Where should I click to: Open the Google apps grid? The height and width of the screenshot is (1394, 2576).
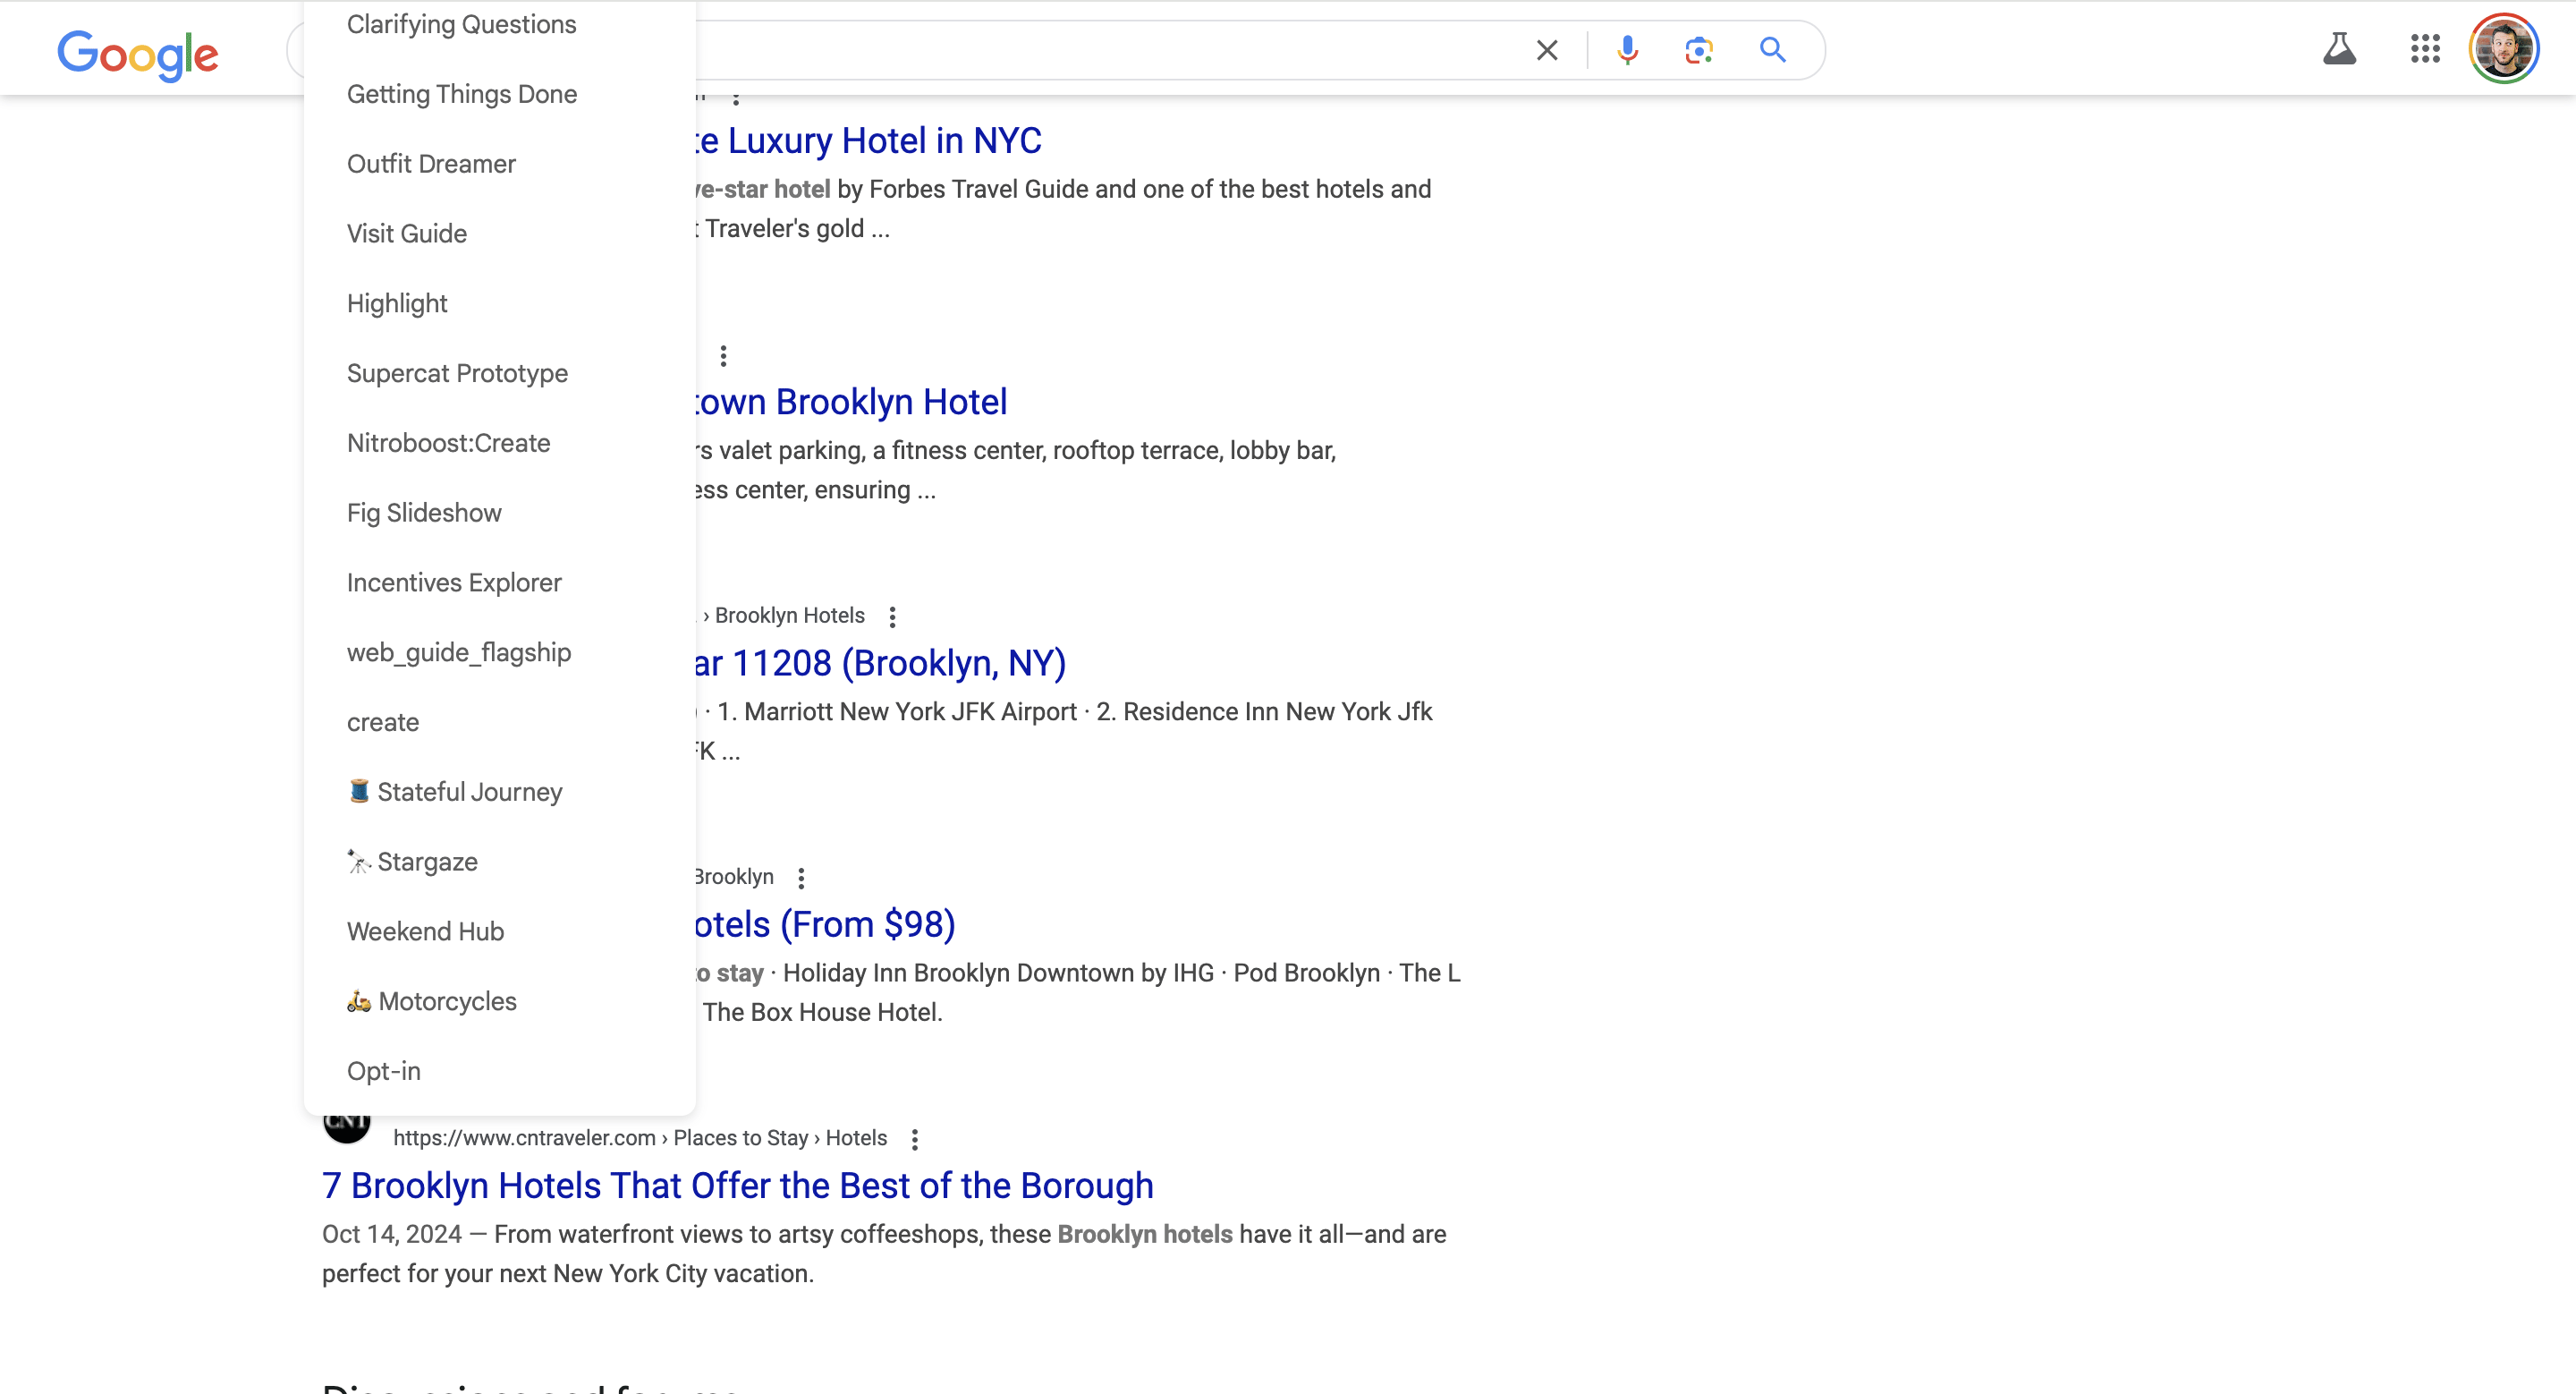click(2425, 49)
